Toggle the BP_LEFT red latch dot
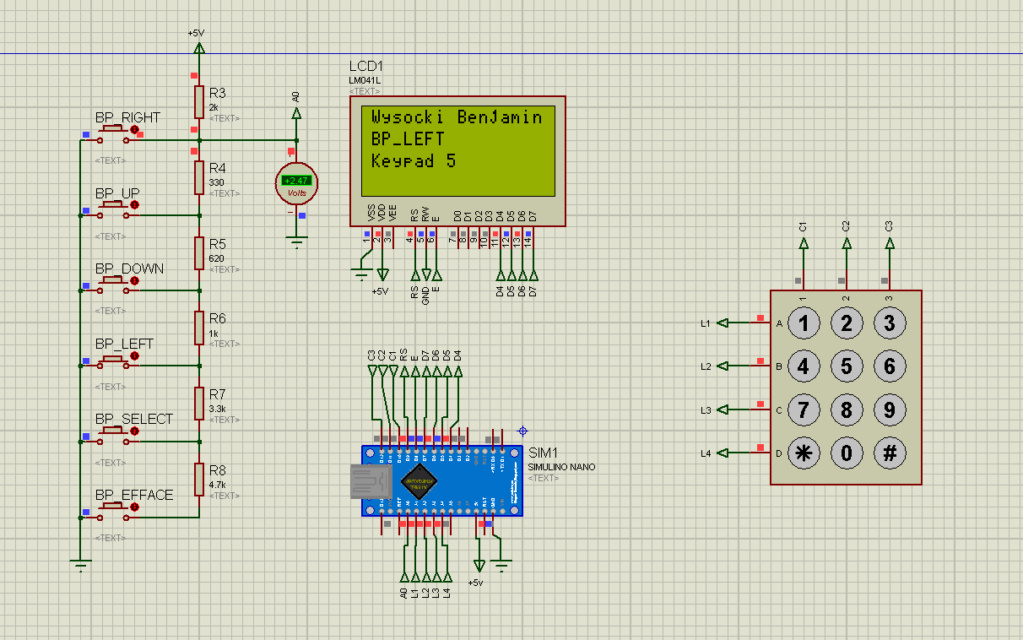This screenshot has height=640, width=1023. [x=134, y=356]
